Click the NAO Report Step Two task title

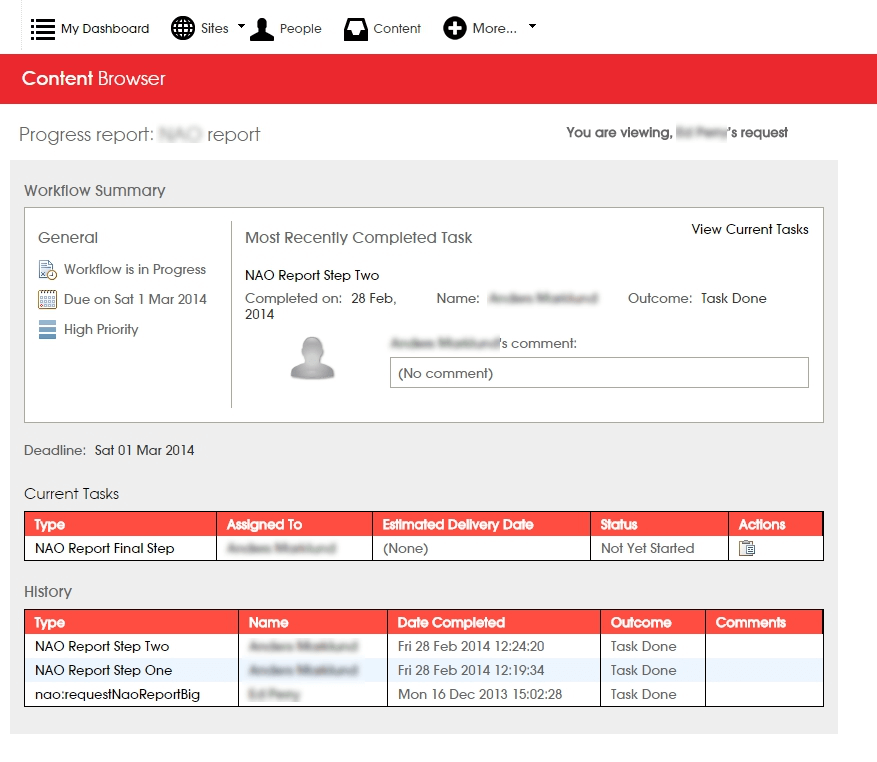click(312, 275)
